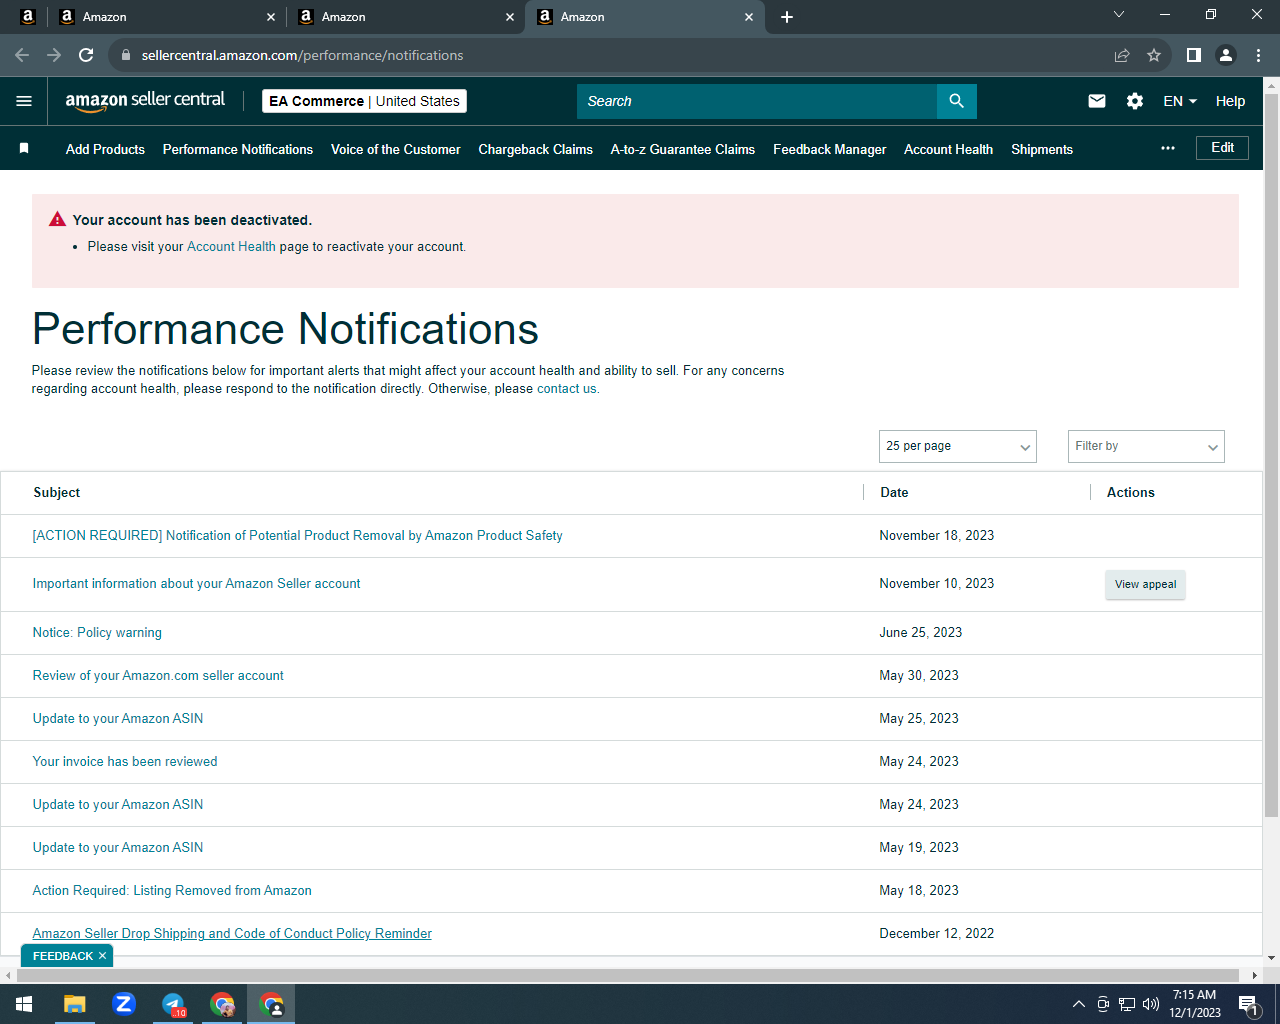Viewport: 1280px width, 1024px height.
Task: Reload the page with the refresh icon
Action: (x=86, y=55)
